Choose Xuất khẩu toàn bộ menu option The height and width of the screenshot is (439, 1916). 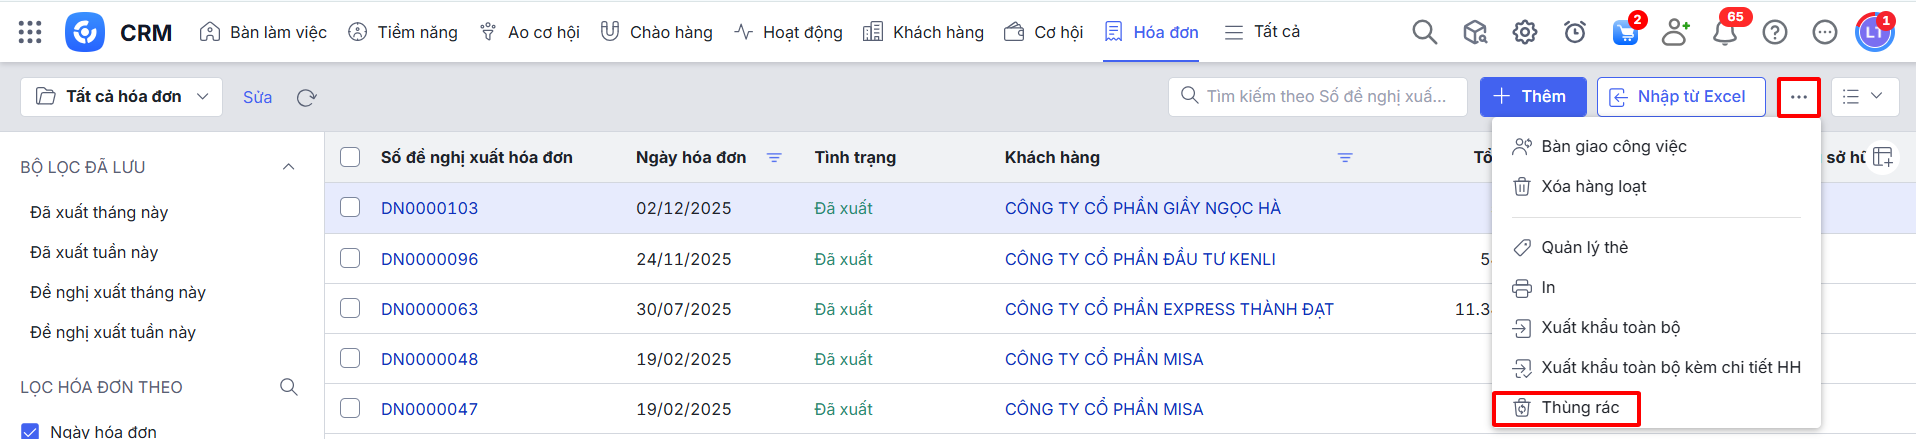(1610, 327)
